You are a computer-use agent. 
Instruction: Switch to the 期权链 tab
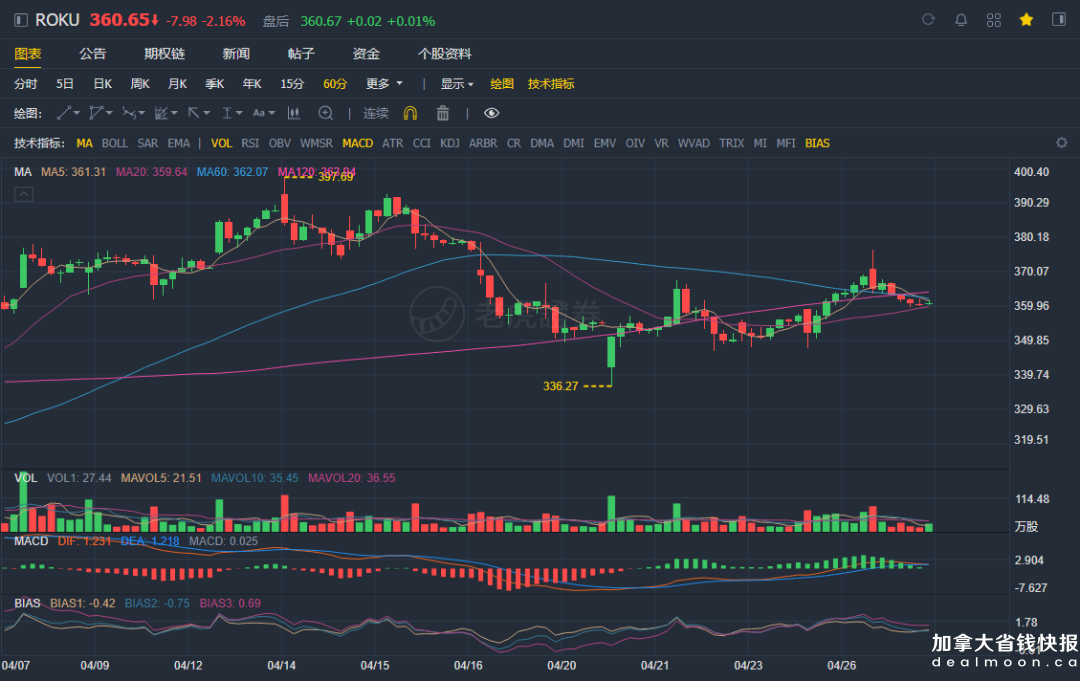164,54
